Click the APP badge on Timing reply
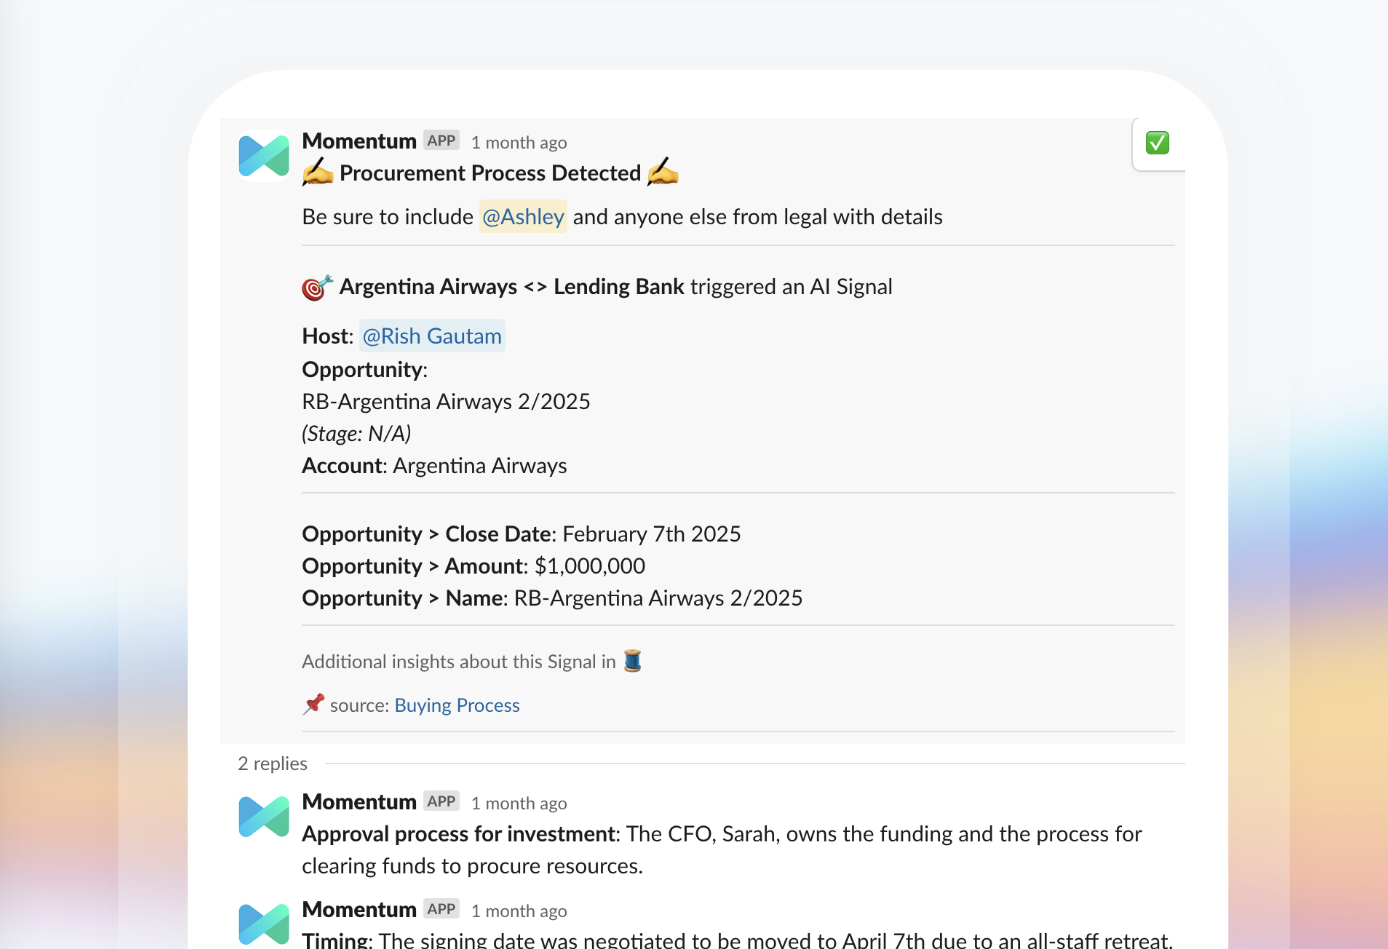Viewport: 1388px width, 949px height. point(441,909)
